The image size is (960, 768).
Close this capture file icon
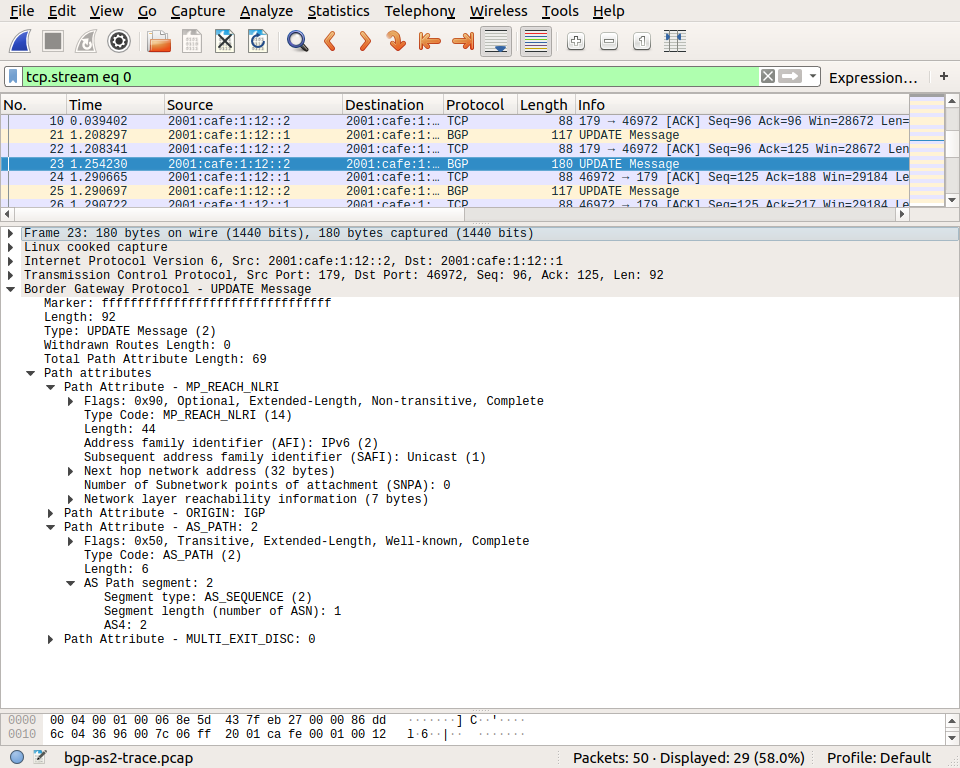pyautogui.click(x=225, y=42)
